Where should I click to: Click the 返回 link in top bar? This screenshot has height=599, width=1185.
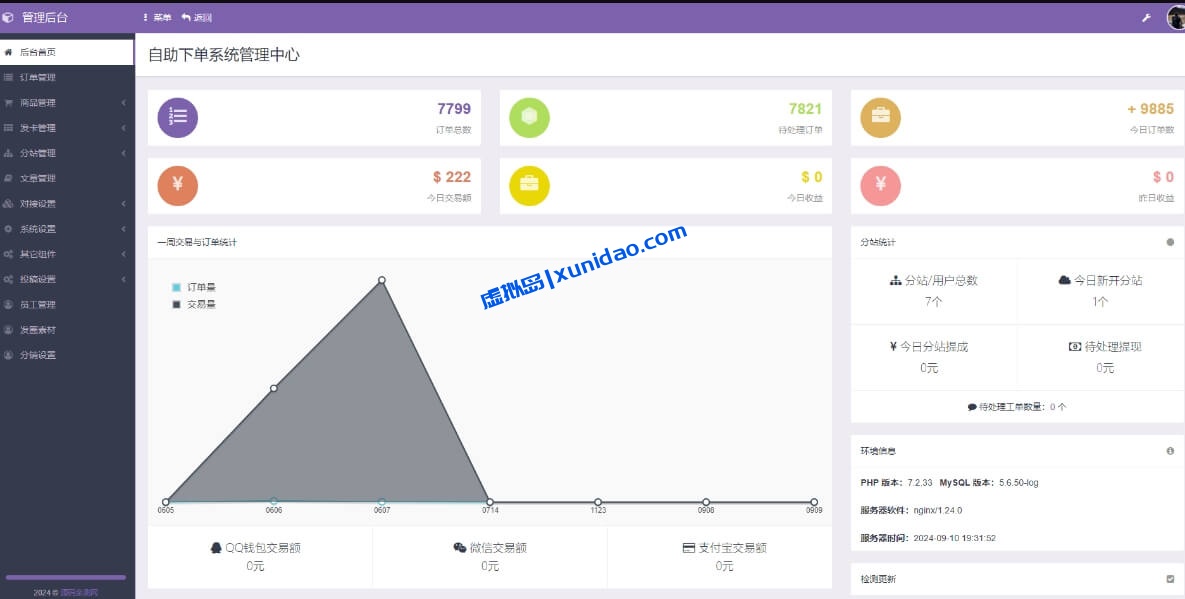tap(197, 18)
